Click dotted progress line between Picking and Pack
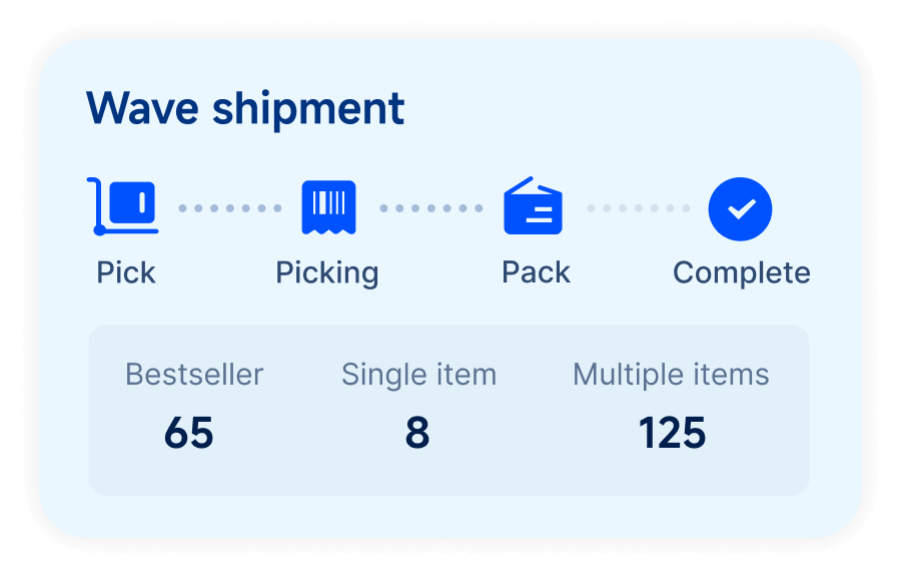 click(431, 208)
